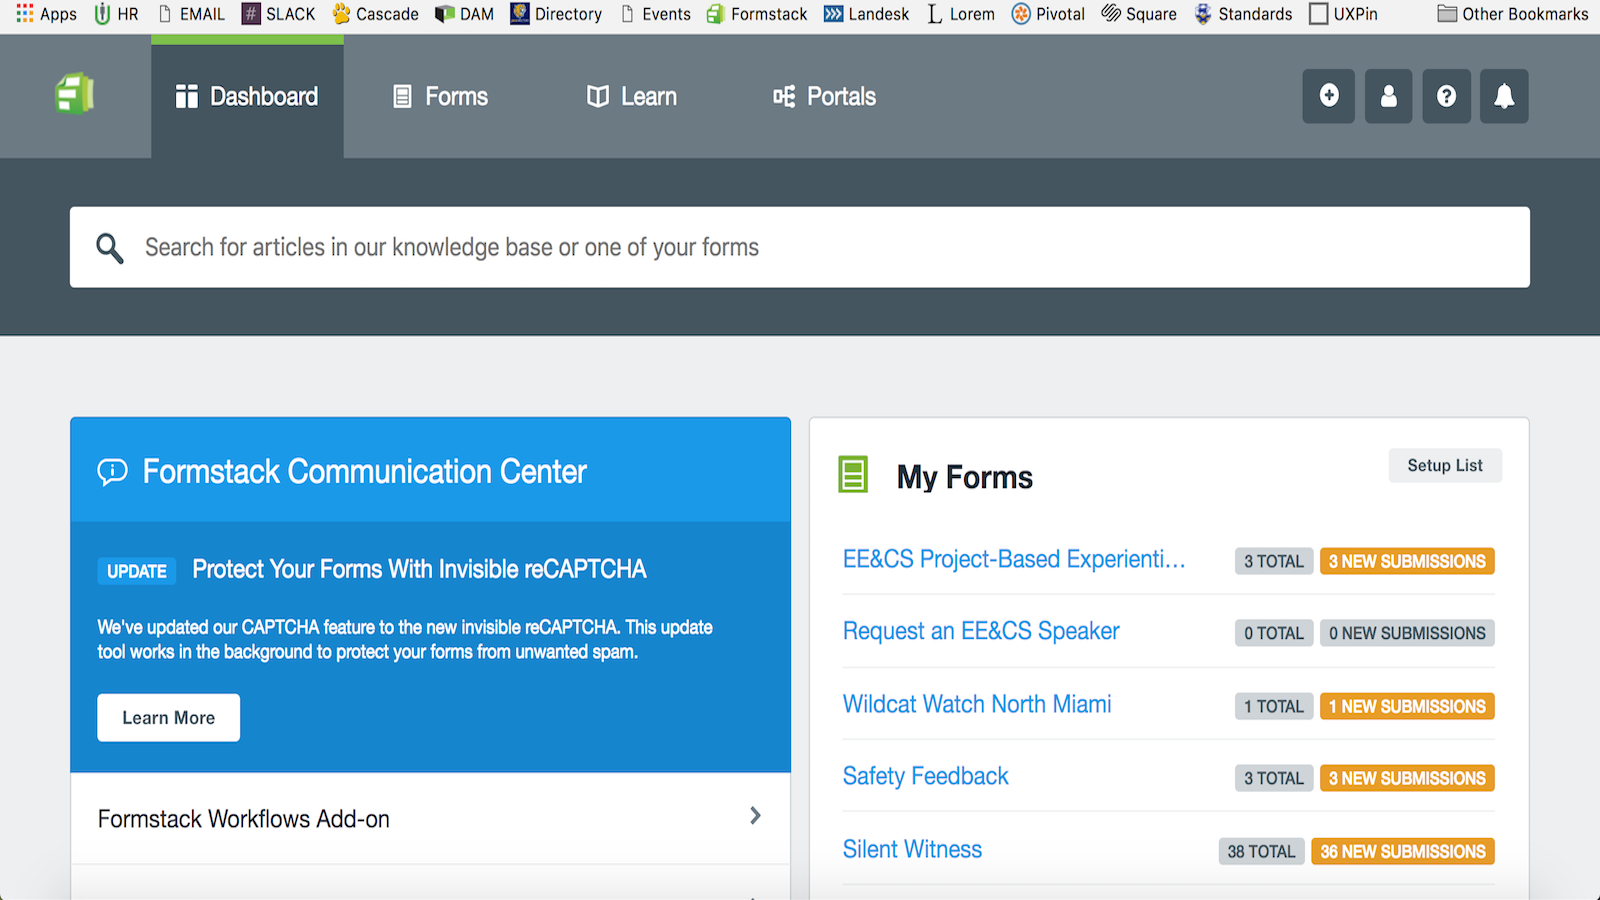Image resolution: width=1600 pixels, height=900 pixels.
Task: Click 0 NEW SUBMISSIONS badge for EE&CS Speaker
Action: coord(1407,633)
